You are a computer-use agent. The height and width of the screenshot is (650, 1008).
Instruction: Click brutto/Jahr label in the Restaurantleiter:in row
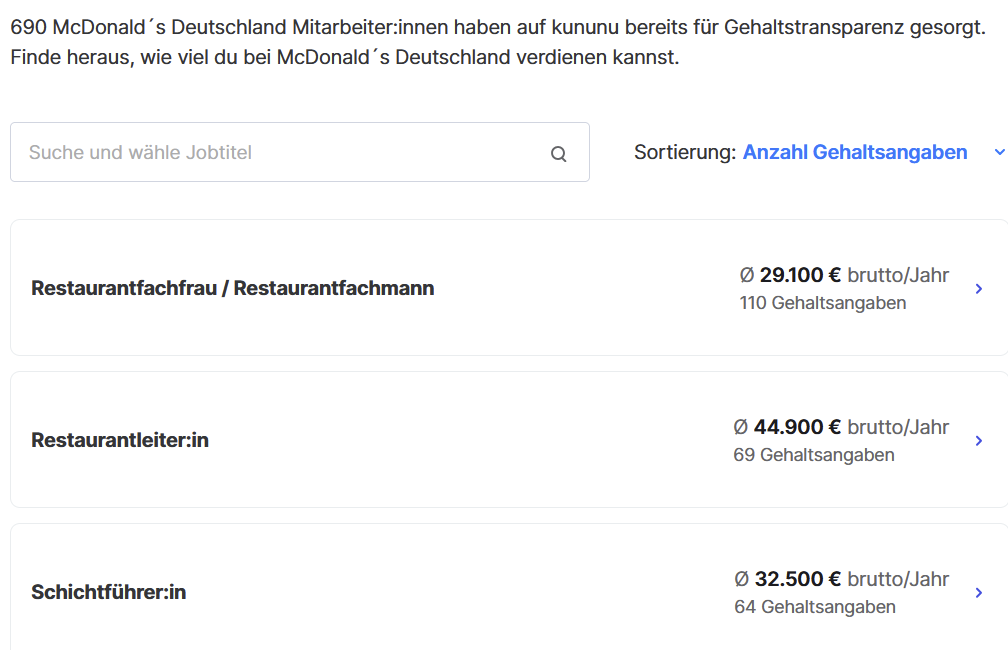point(898,428)
